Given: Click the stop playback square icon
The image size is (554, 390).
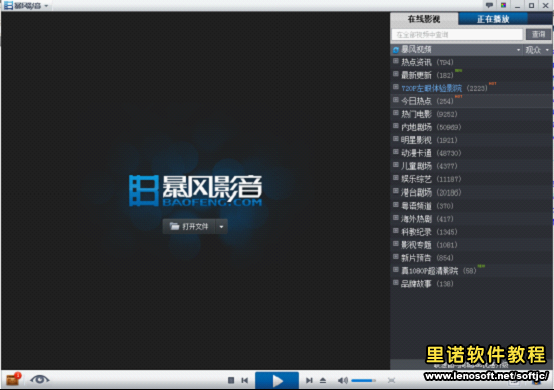Looking at the screenshot, I should point(231,380).
